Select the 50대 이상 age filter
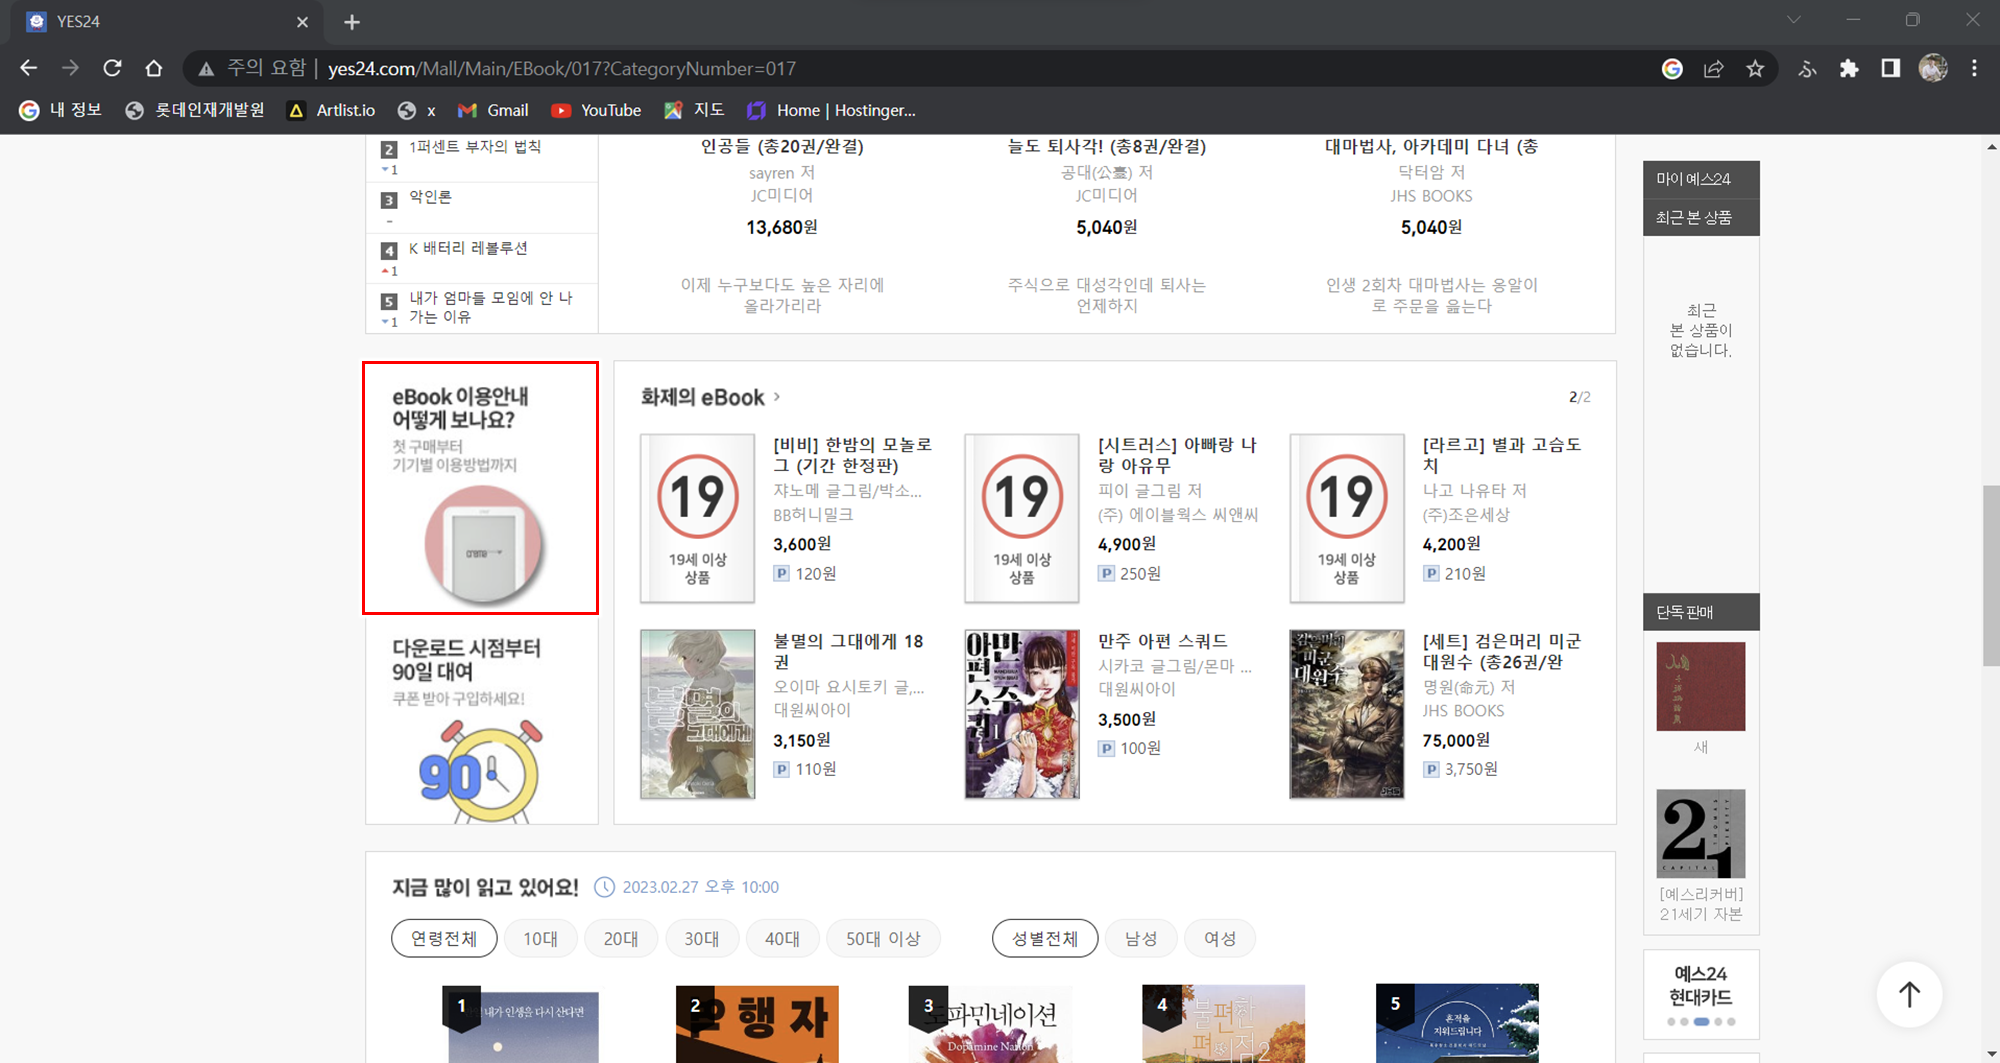This screenshot has height=1063, width=2000. 883,938
